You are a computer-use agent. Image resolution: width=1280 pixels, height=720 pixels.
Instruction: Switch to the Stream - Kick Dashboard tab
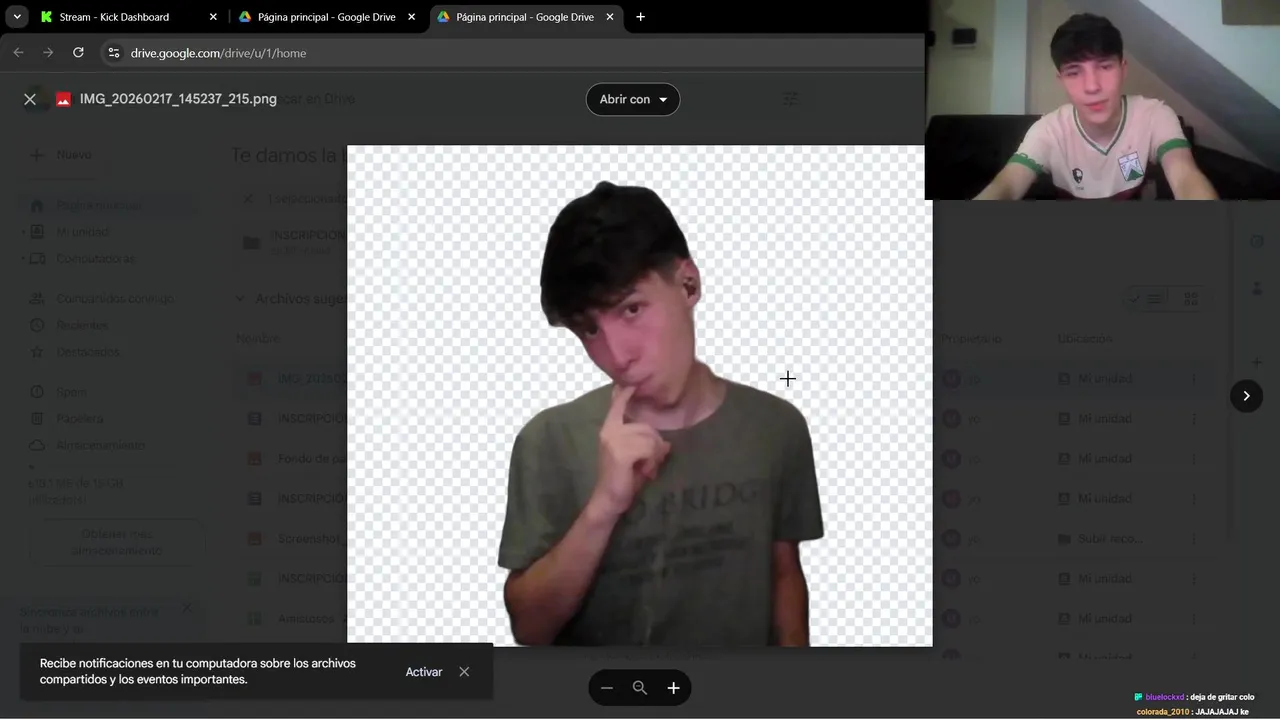[114, 17]
